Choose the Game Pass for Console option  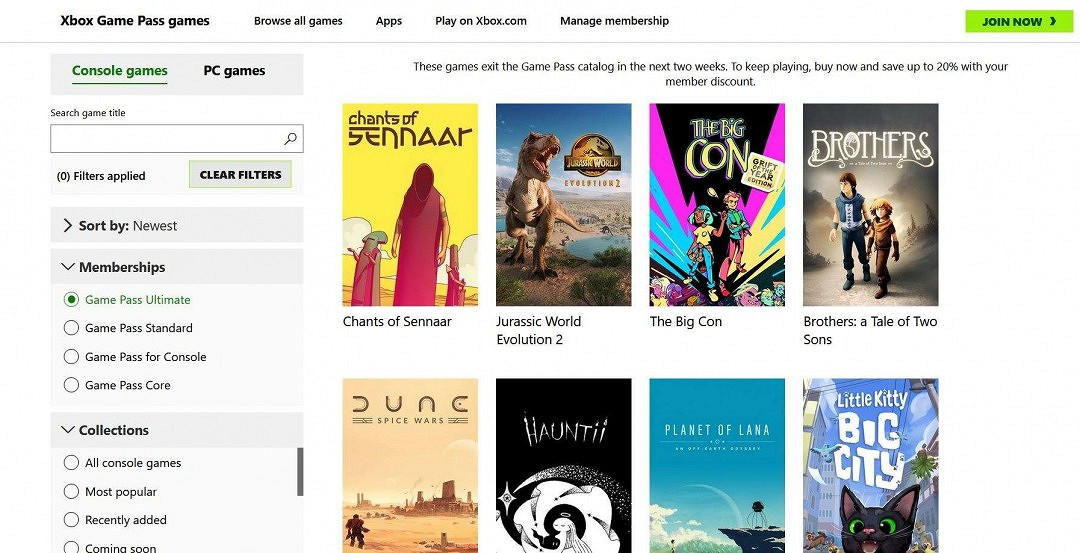(x=71, y=357)
